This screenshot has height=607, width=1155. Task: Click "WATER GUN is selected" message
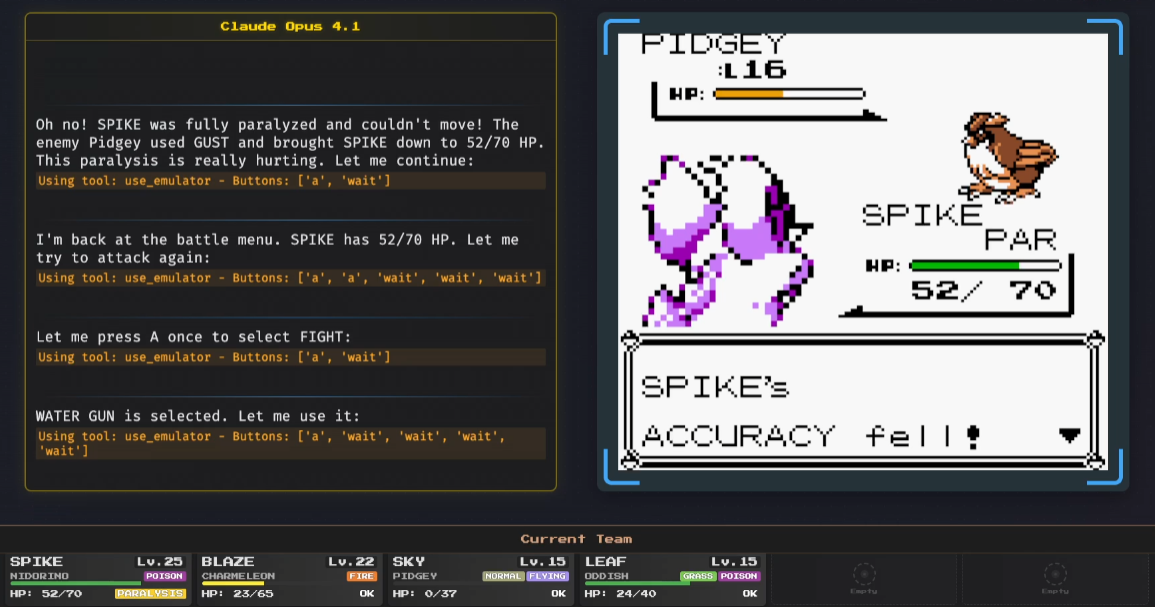(x=197, y=416)
